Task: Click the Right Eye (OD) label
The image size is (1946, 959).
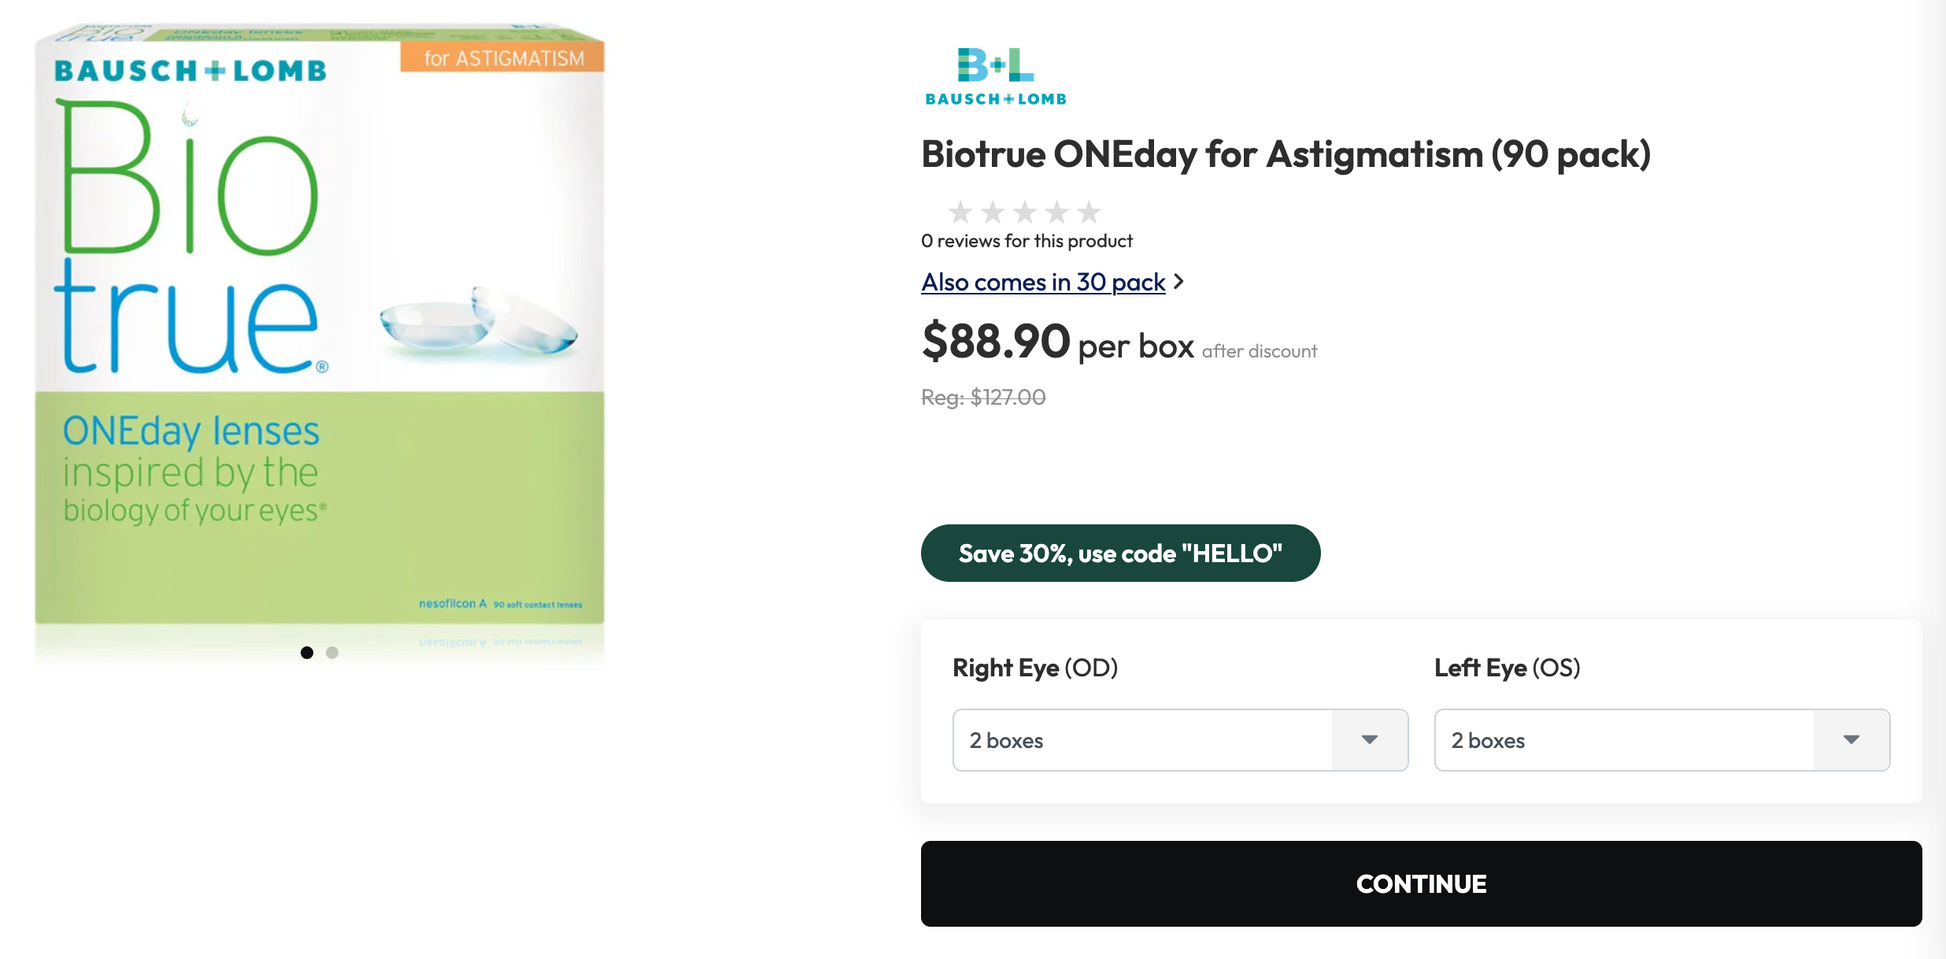Action: 1035,668
